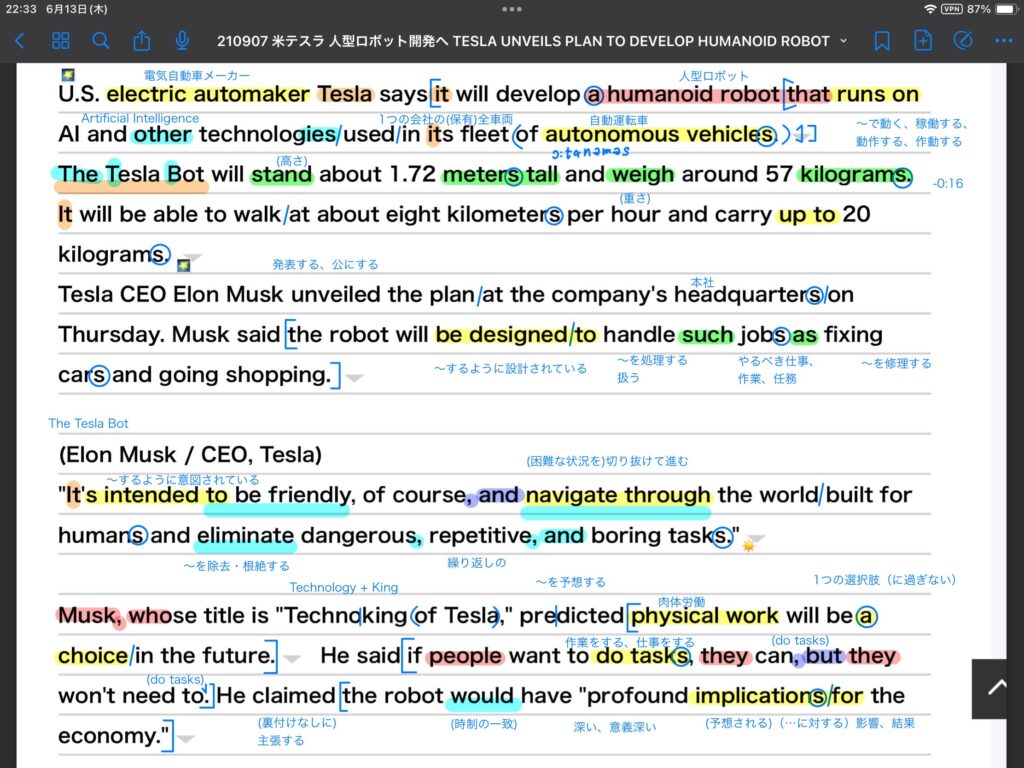Tap the 22:33 clock in status bar
Image resolution: width=1024 pixels, height=768 pixels.
click(21, 9)
